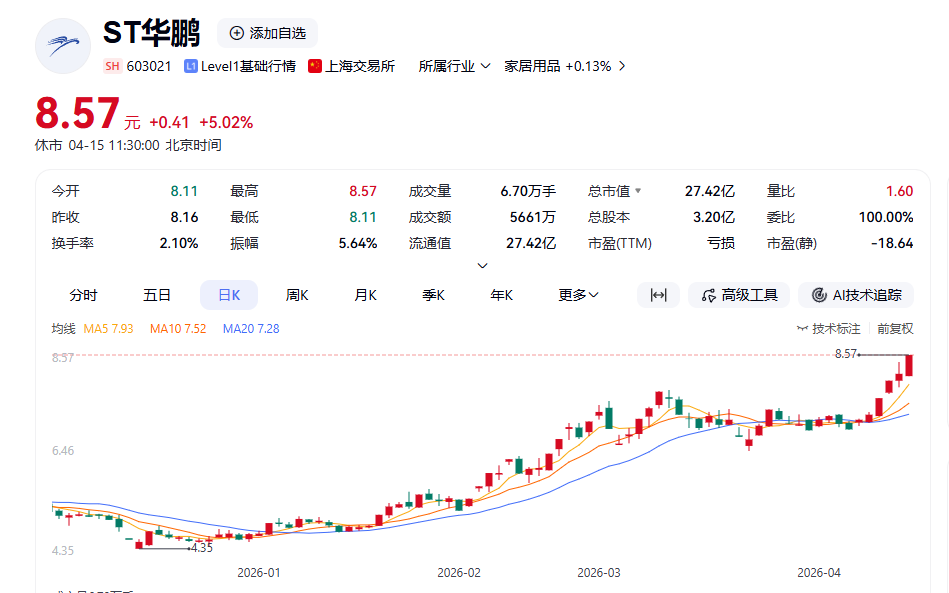
Task: Add stock via 添加自选 button
Action: pos(268,33)
